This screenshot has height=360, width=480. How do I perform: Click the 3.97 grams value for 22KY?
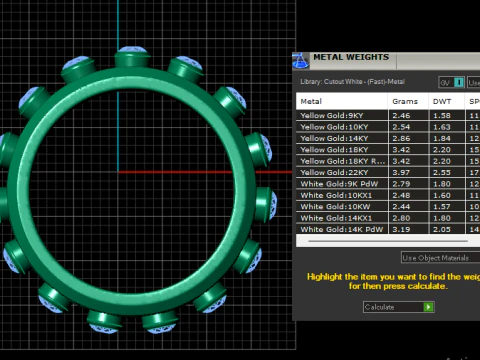(401, 173)
